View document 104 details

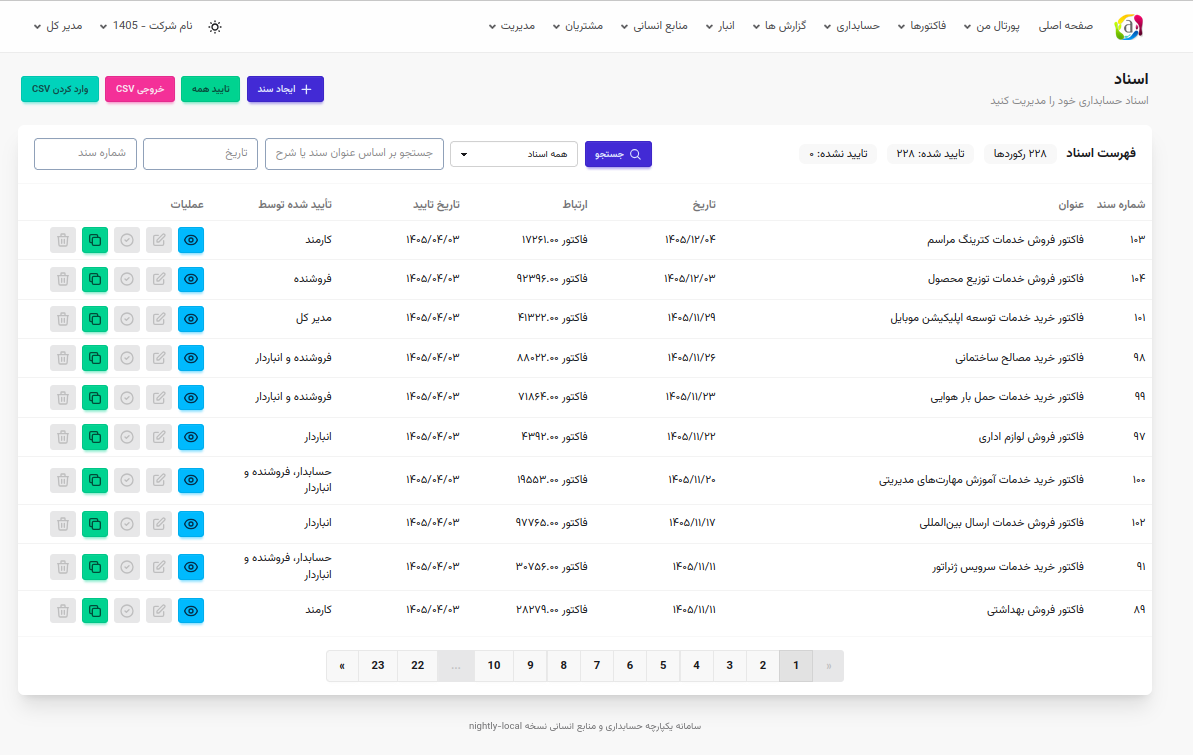pyautogui.click(x=191, y=279)
